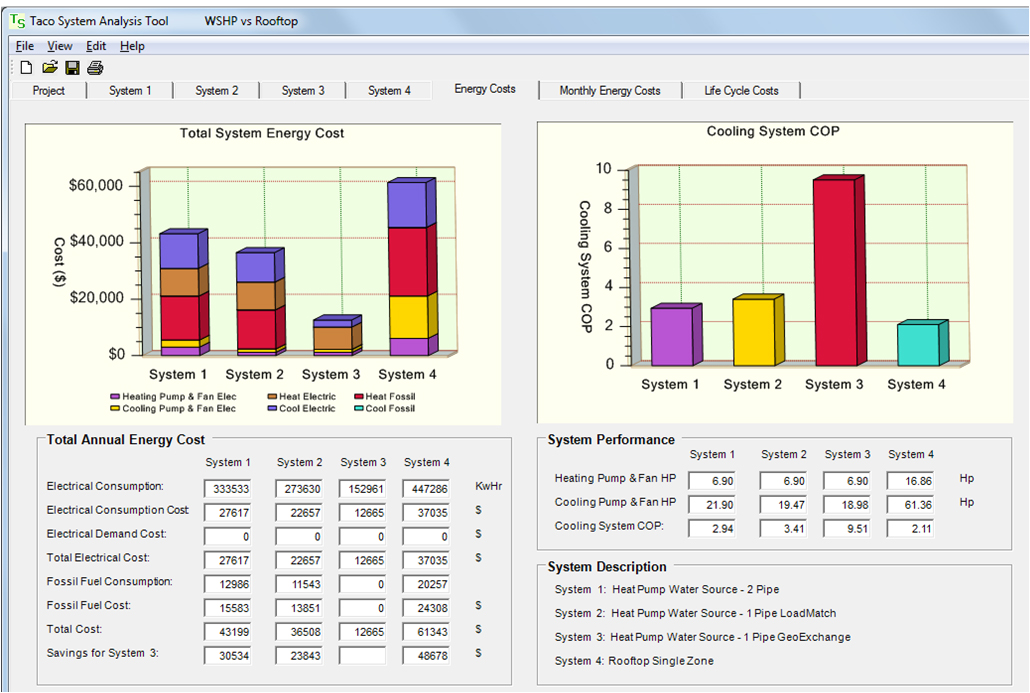Click the Print toolbar icon

pyautogui.click(x=95, y=68)
